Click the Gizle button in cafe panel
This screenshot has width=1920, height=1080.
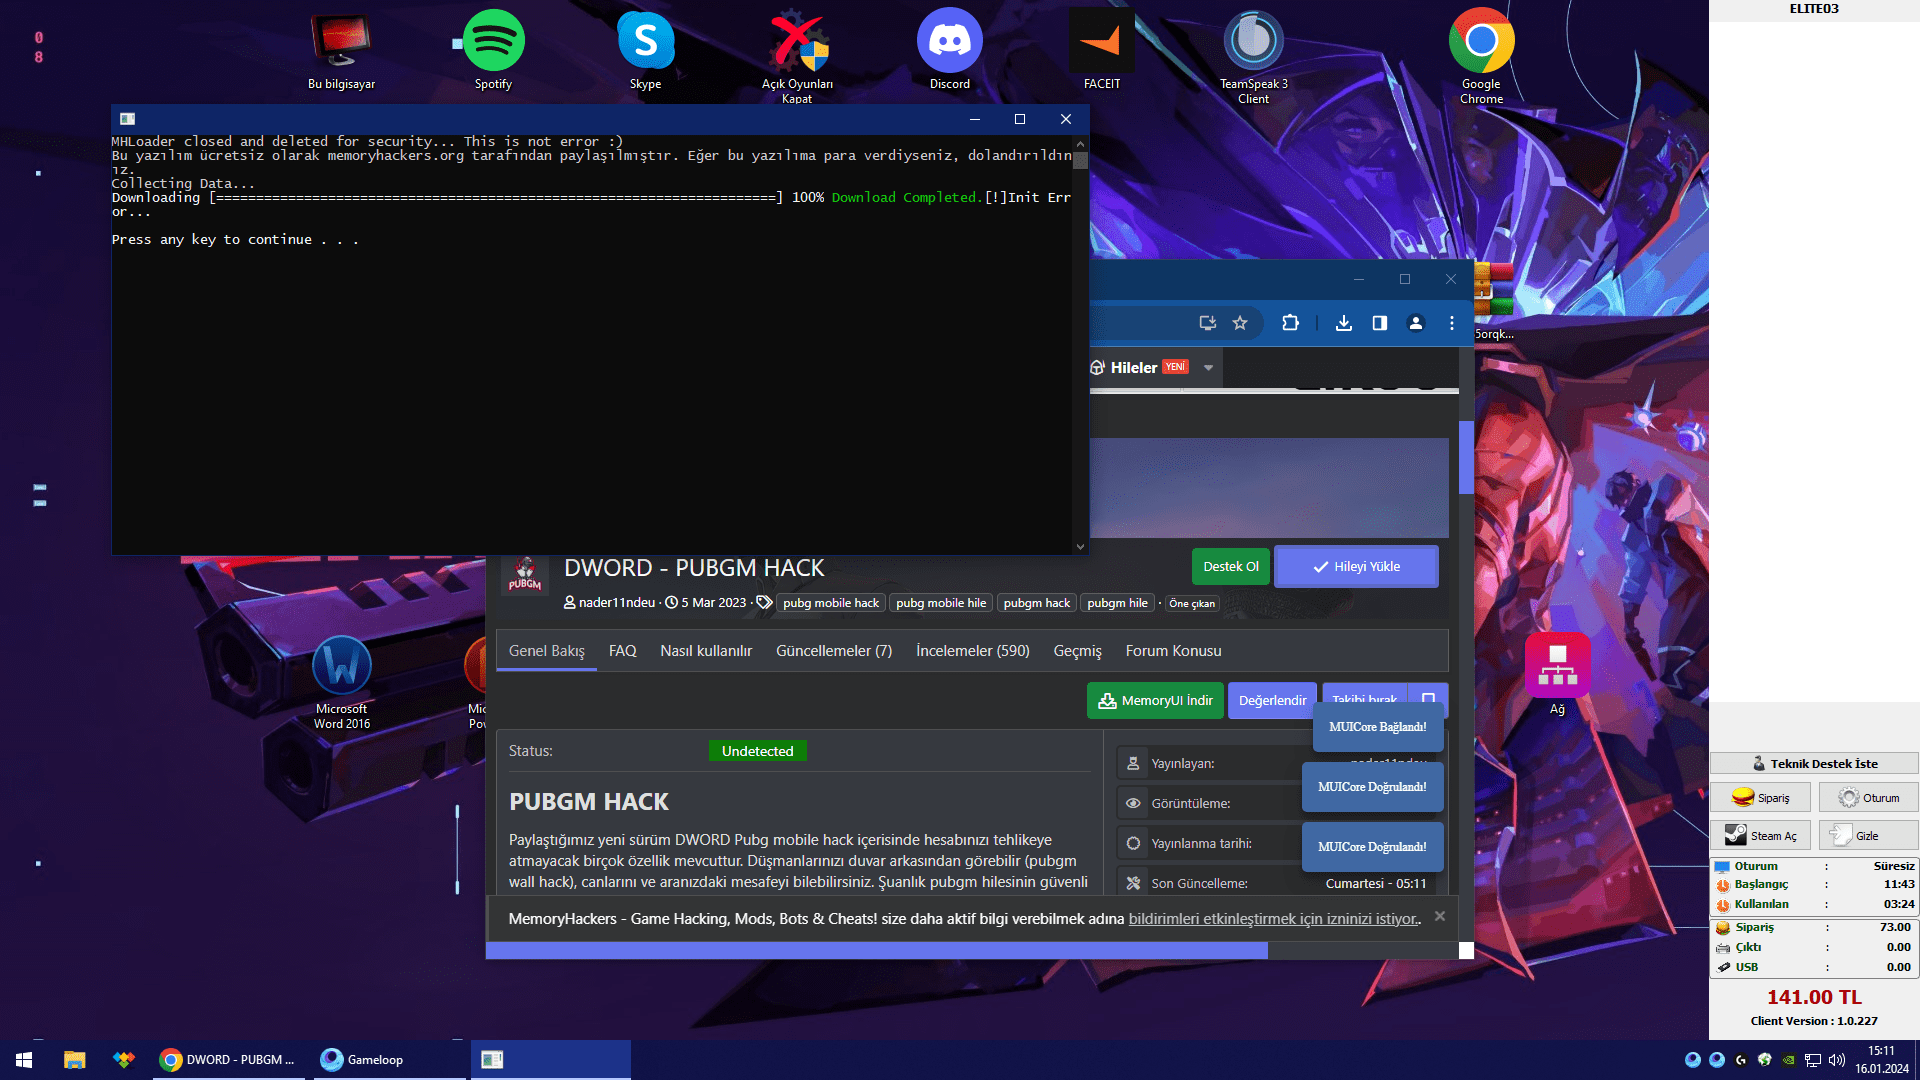click(x=1868, y=836)
